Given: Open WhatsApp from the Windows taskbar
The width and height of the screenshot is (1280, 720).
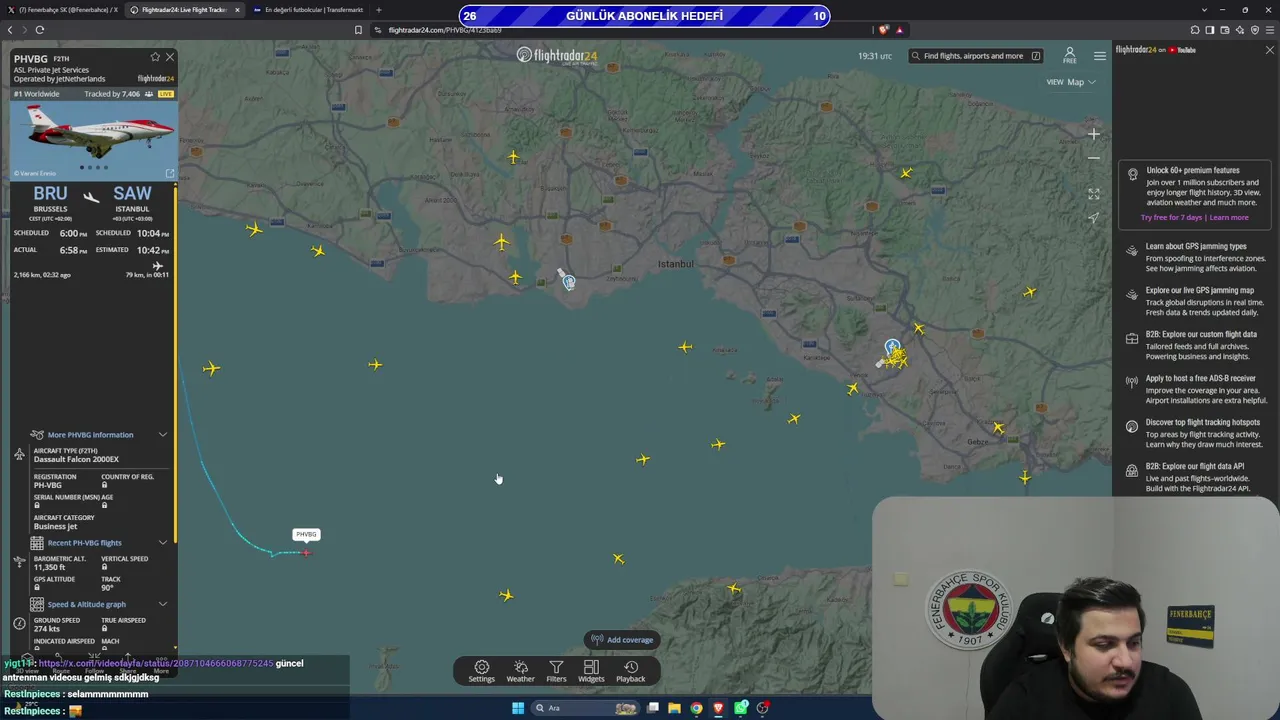Looking at the screenshot, I should pyautogui.click(x=741, y=708).
